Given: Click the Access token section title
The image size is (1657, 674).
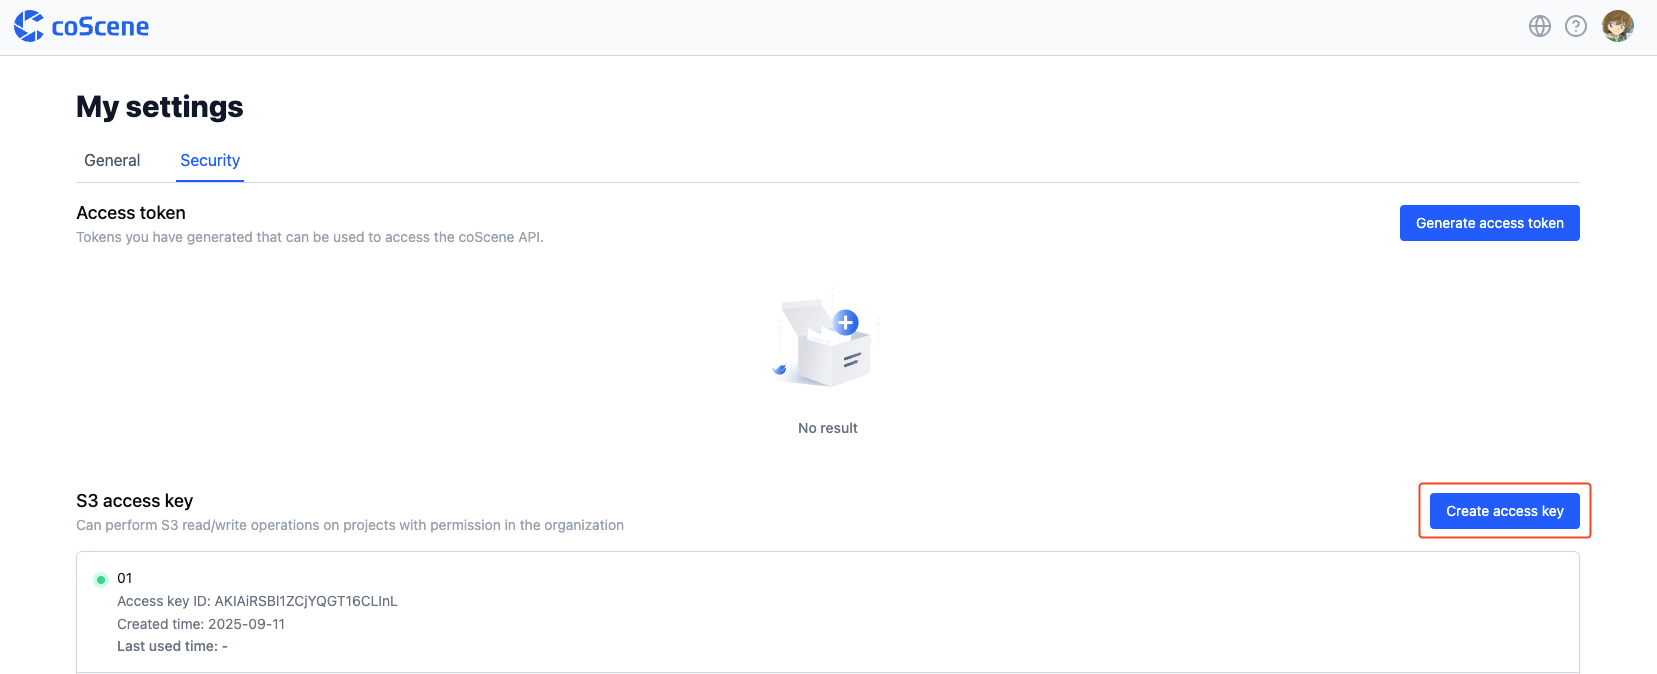Looking at the screenshot, I should tap(131, 213).
